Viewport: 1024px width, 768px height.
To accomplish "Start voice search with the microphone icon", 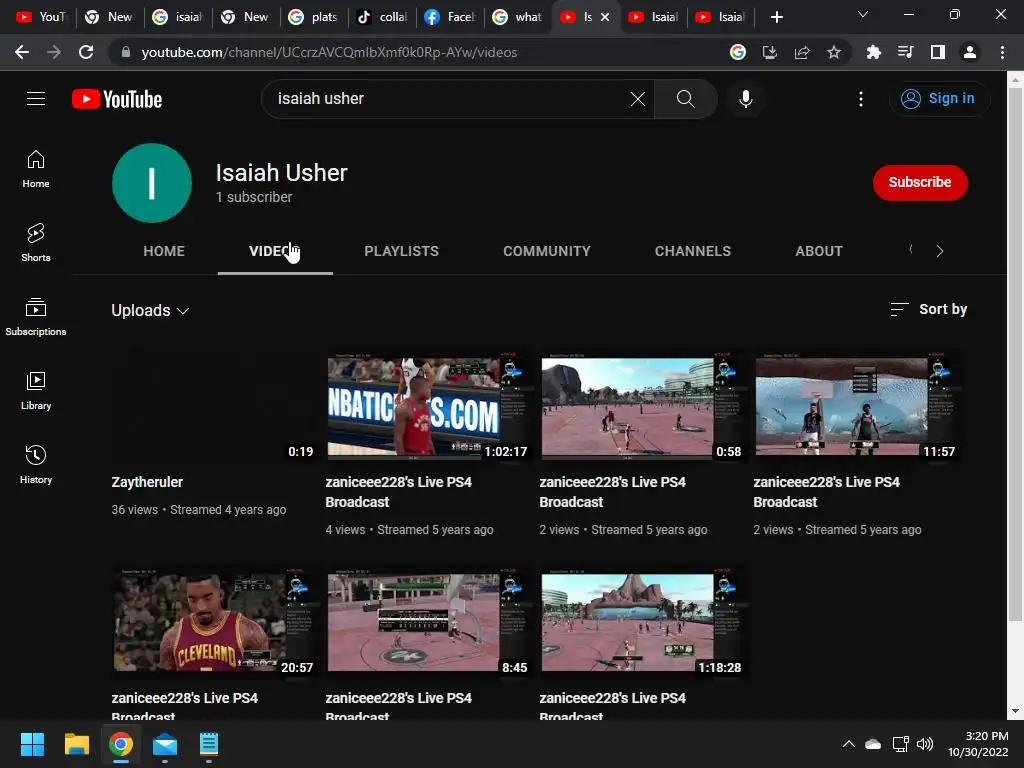I will (745, 99).
